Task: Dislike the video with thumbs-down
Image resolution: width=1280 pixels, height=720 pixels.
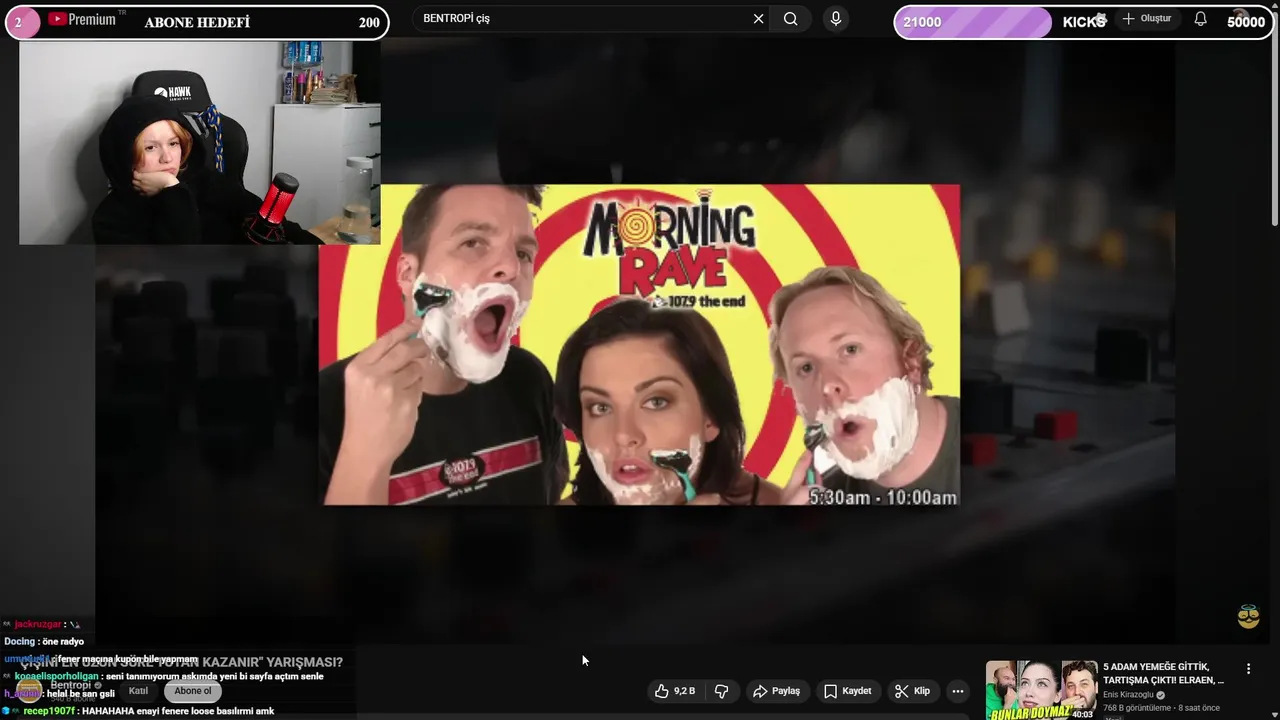Action: tap(721, 691)
